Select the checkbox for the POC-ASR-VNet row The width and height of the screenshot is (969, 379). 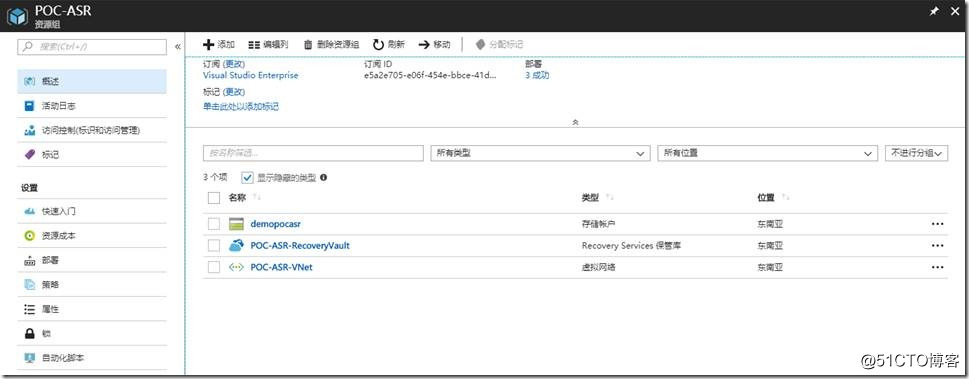[x=214, y=267]
